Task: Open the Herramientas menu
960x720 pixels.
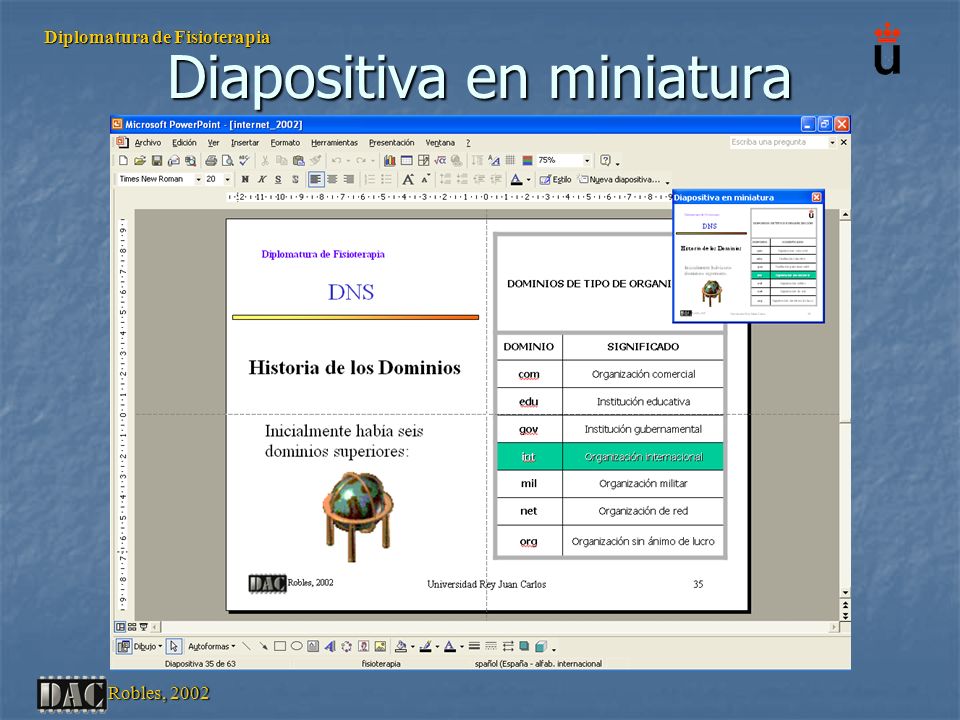Action: [334, 143]
